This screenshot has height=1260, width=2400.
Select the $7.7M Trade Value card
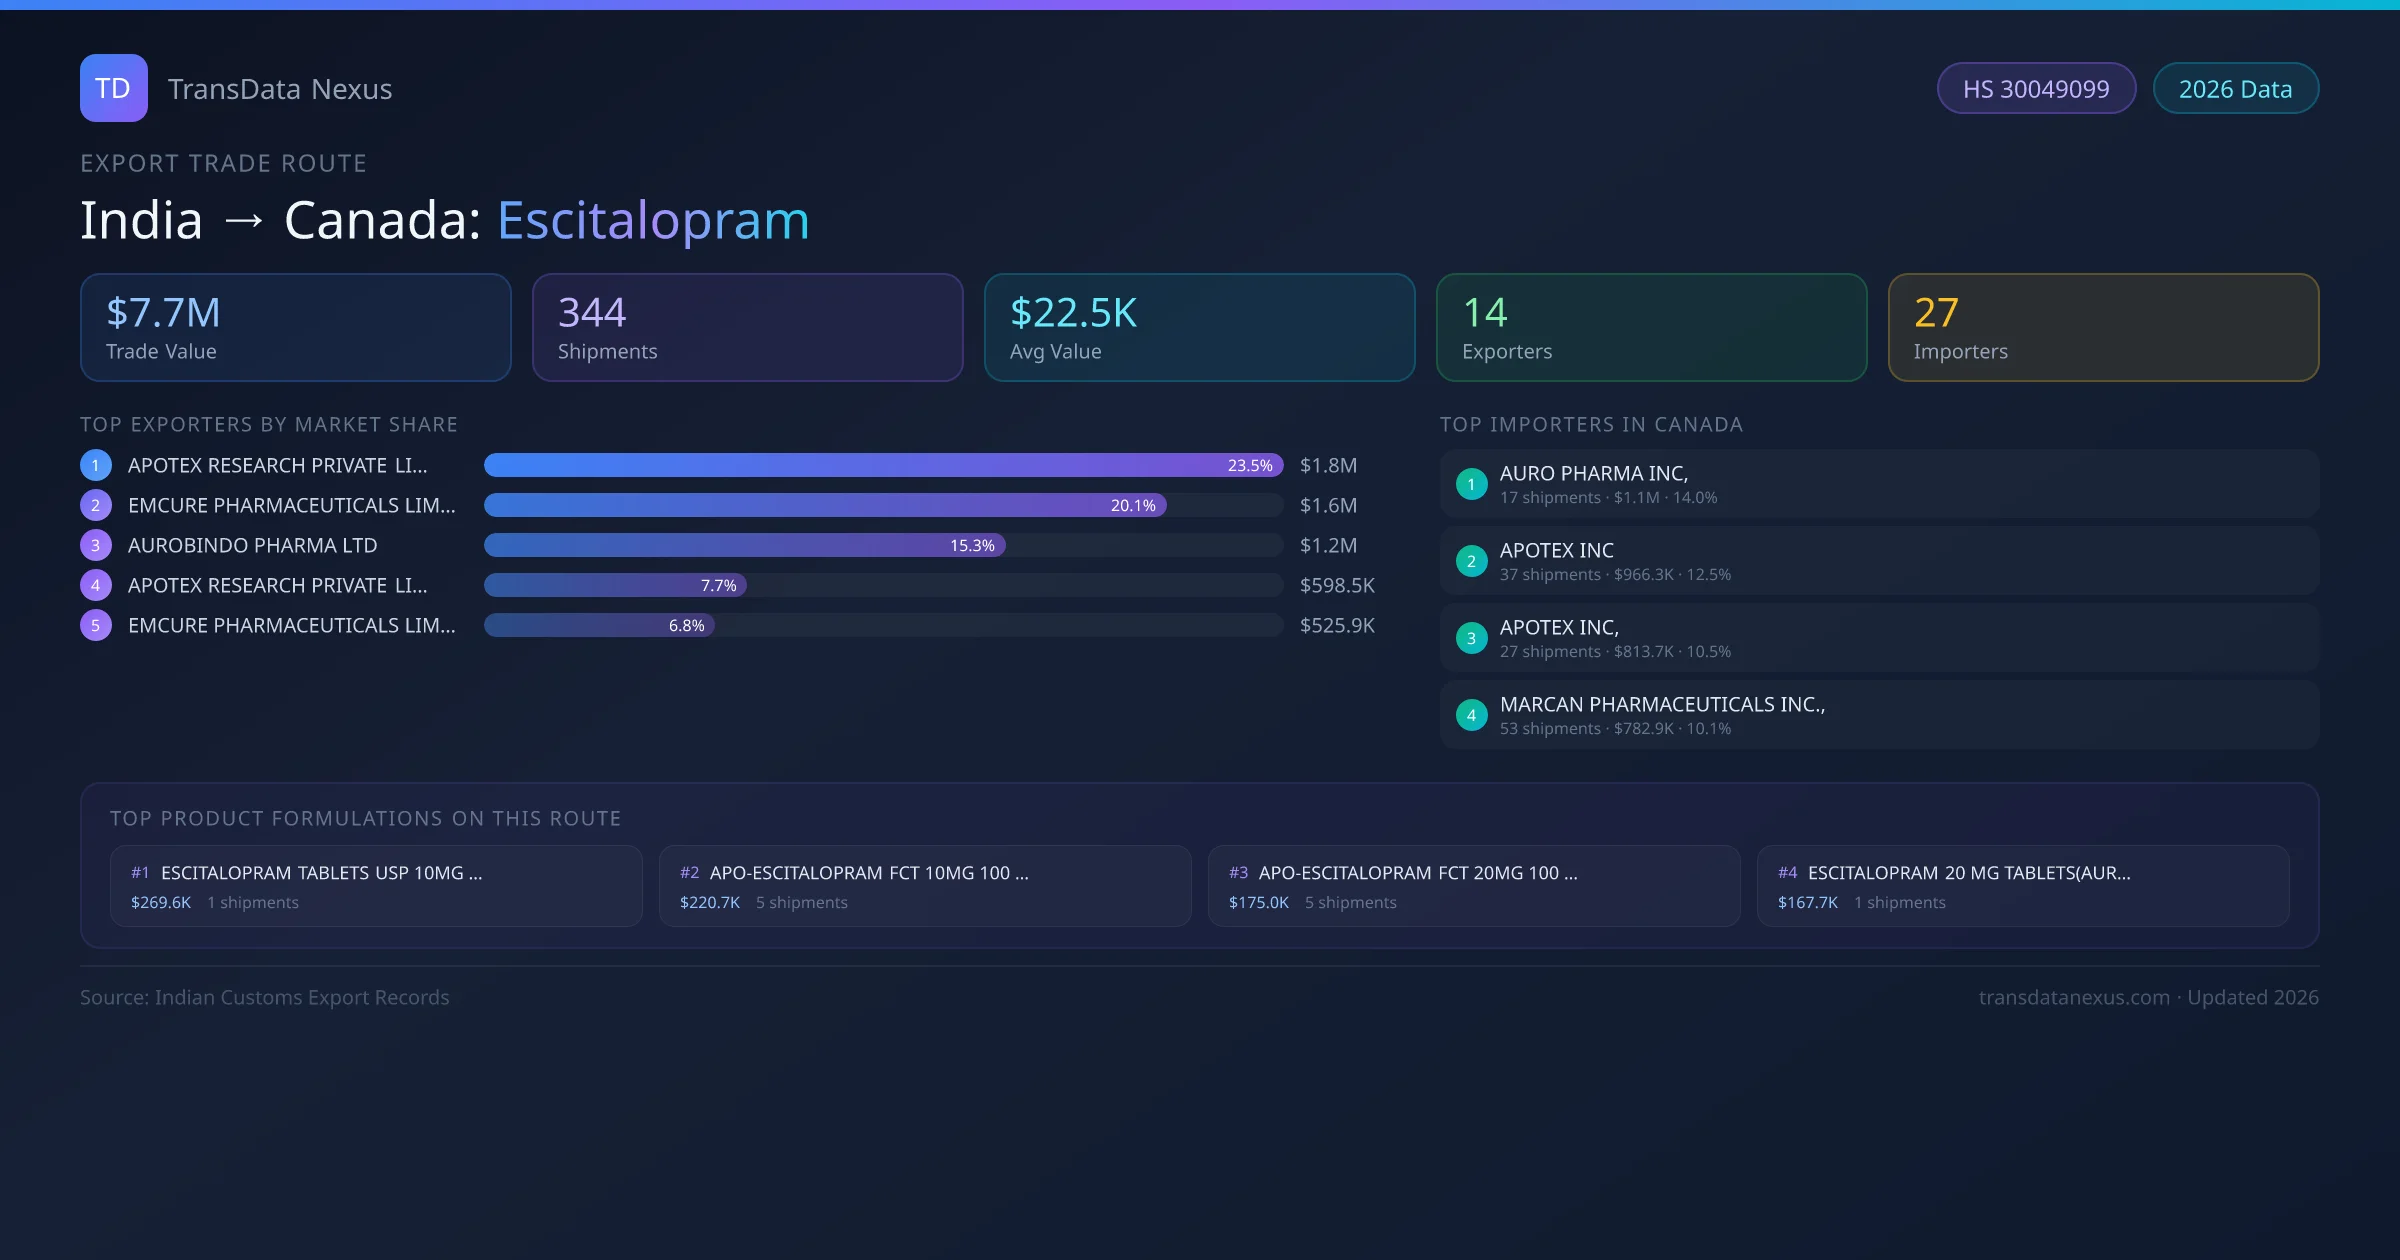coord(295,328)
